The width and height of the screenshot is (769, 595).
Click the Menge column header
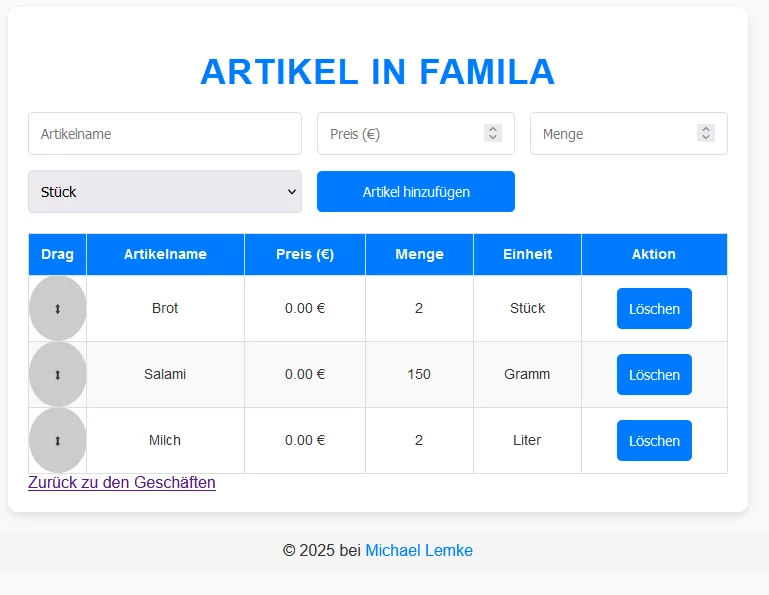tap(419, 254)
